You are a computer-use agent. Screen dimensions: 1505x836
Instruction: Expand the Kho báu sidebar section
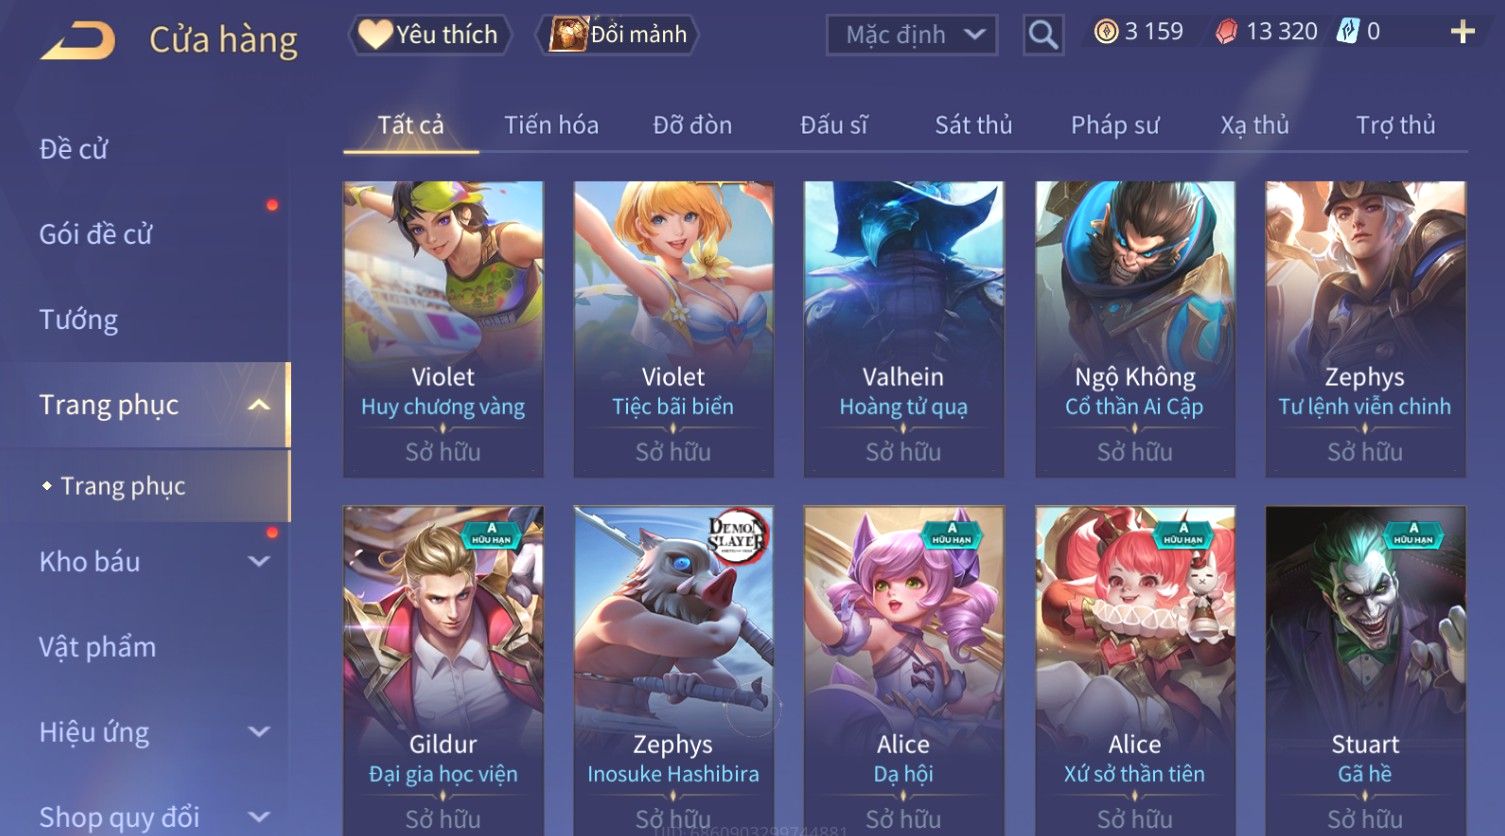[x=259, y=562]
